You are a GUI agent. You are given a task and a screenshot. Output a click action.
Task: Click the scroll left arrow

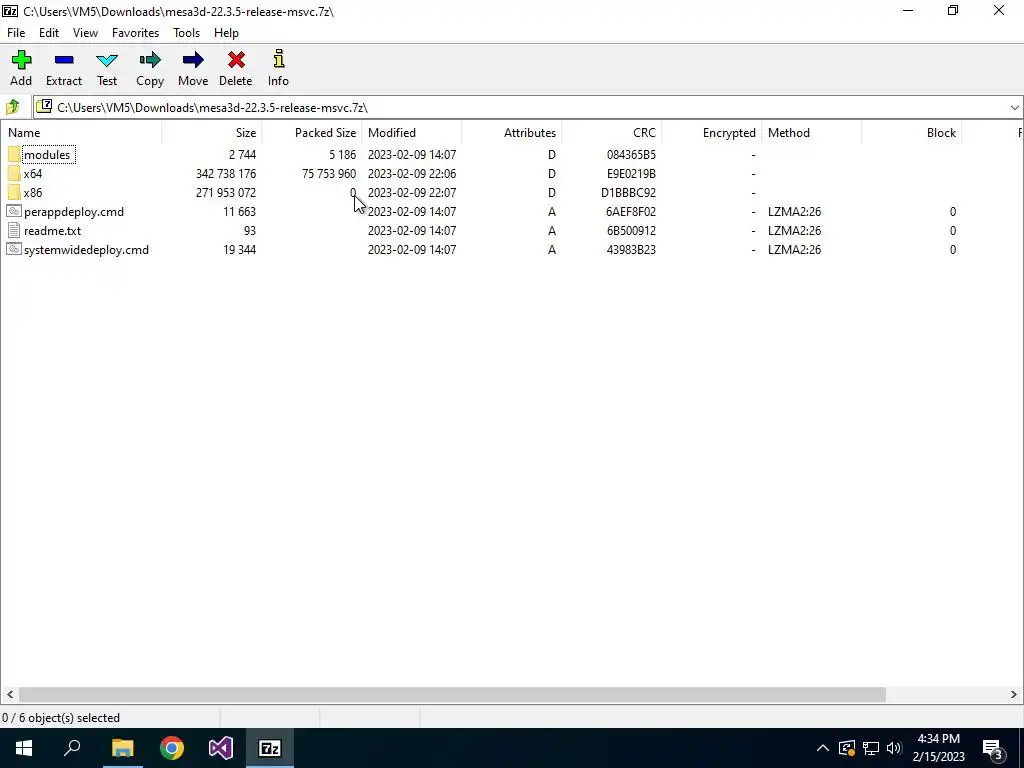[x=9, y=694]
